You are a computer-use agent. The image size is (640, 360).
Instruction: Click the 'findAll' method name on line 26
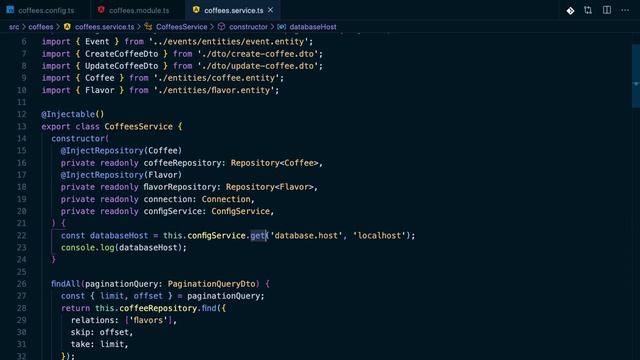point(65,284)
